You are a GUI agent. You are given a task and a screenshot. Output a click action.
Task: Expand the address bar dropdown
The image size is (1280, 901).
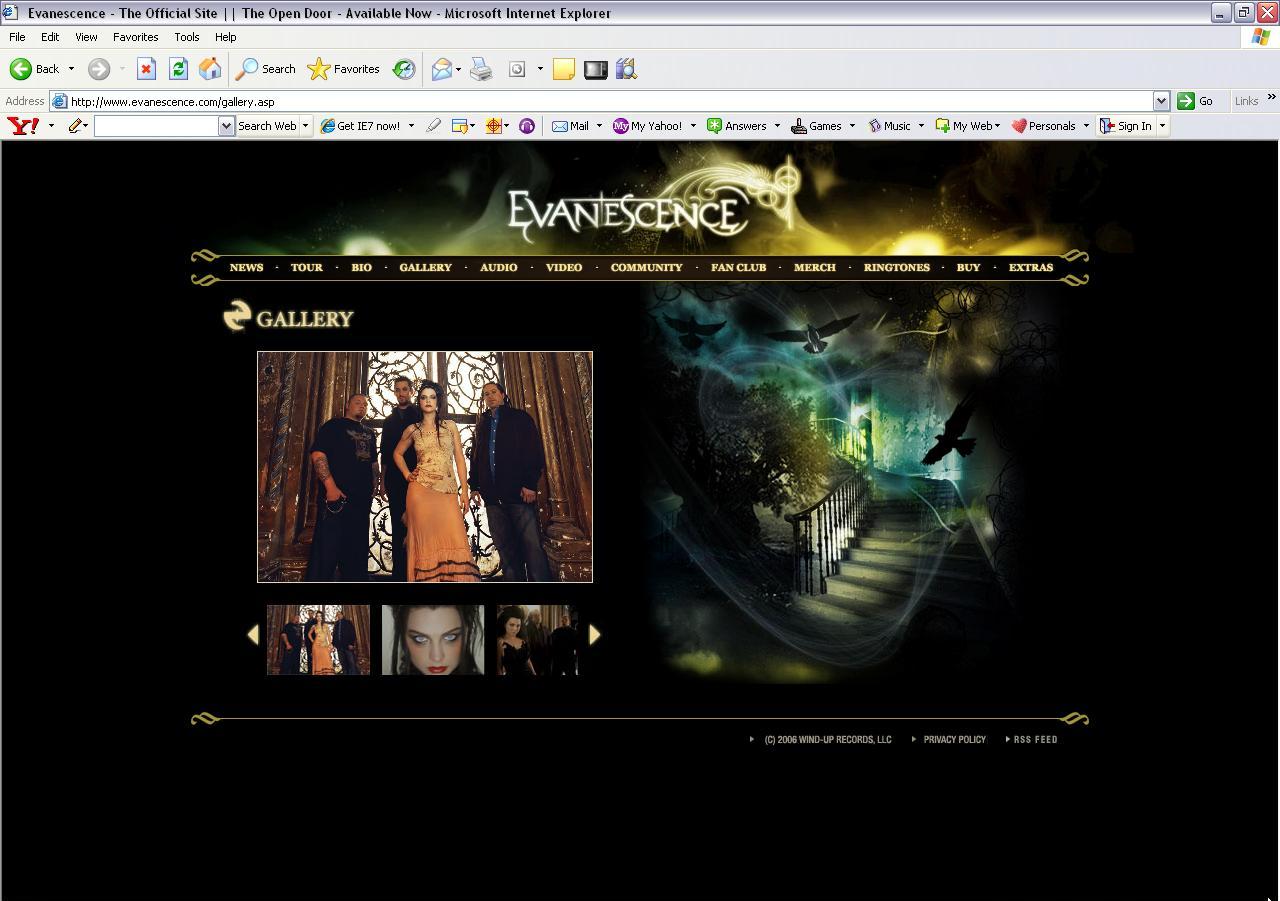(x=1161, y=101)
